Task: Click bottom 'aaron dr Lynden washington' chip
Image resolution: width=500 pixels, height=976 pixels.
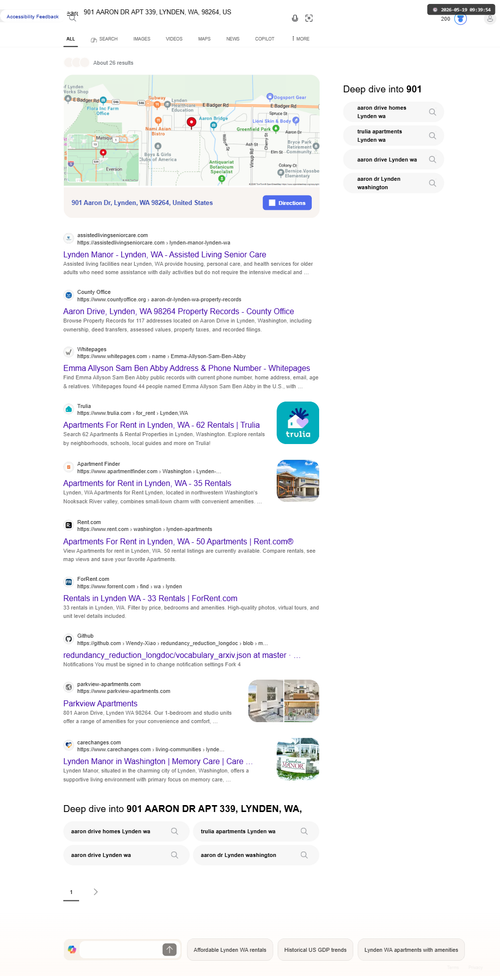Action: [x=256, y=855]
